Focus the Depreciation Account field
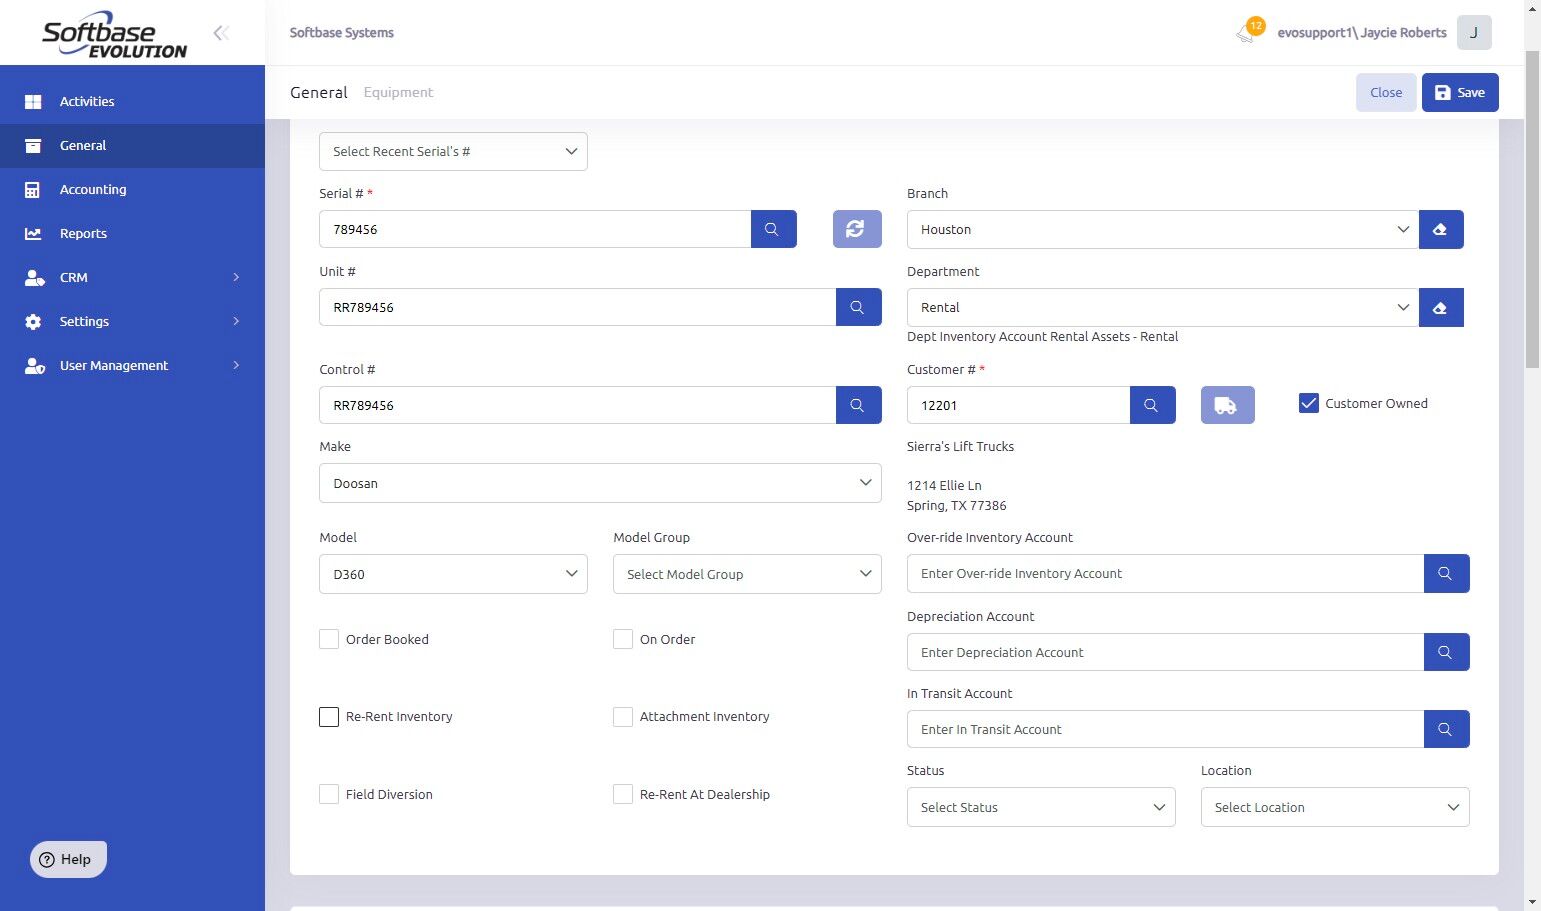This screenshot has height=911, width=1541. (x=1165, y=652)
